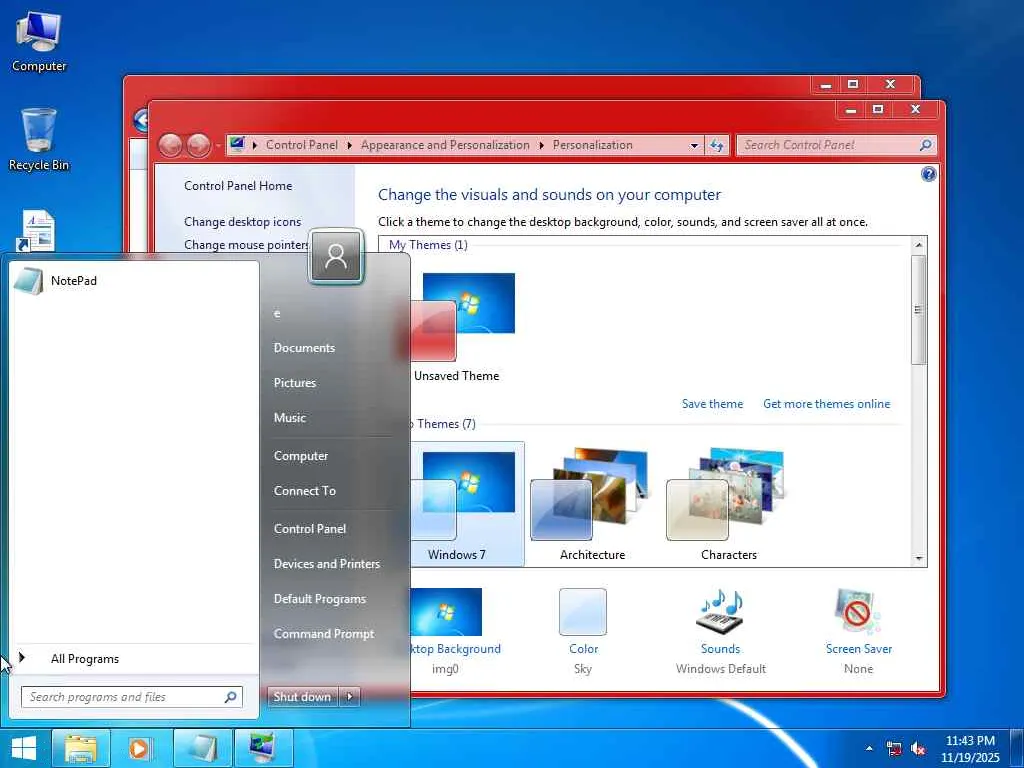
Task: Click Get more themes online link
Action: click(x=826, y=404)
